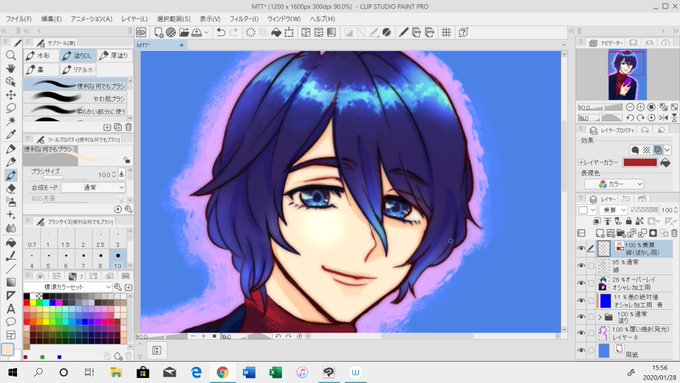Click the grid snap icon in command bar
Screen dimensions: 680x383
(446, 33)
